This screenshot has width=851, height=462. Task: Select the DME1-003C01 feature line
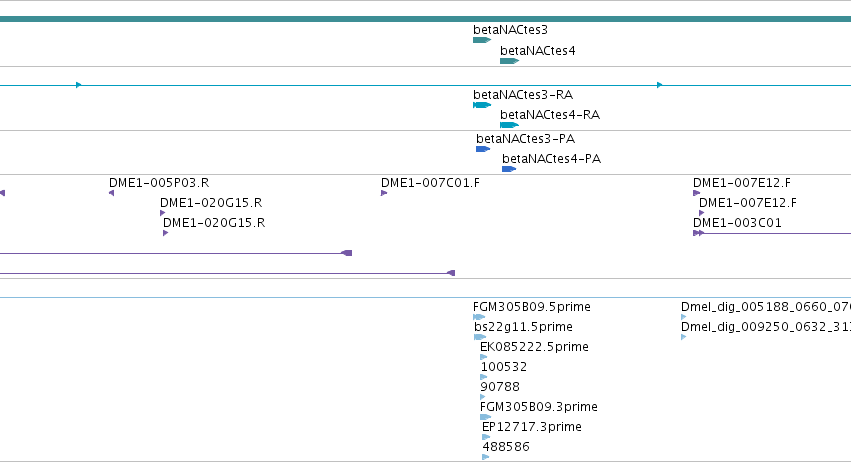coord(772,233)
